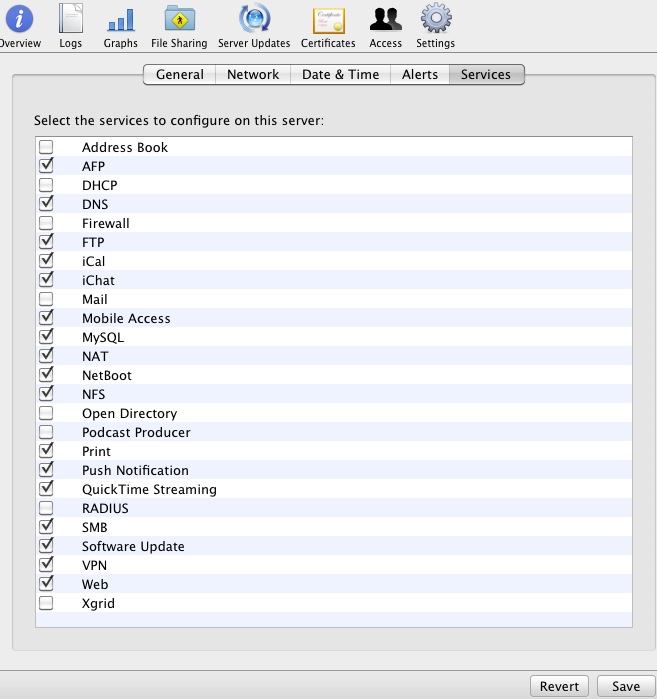Select the 'Mobile Access' row label
Screen dimensions: 657x699
click(x=126, y=318)
